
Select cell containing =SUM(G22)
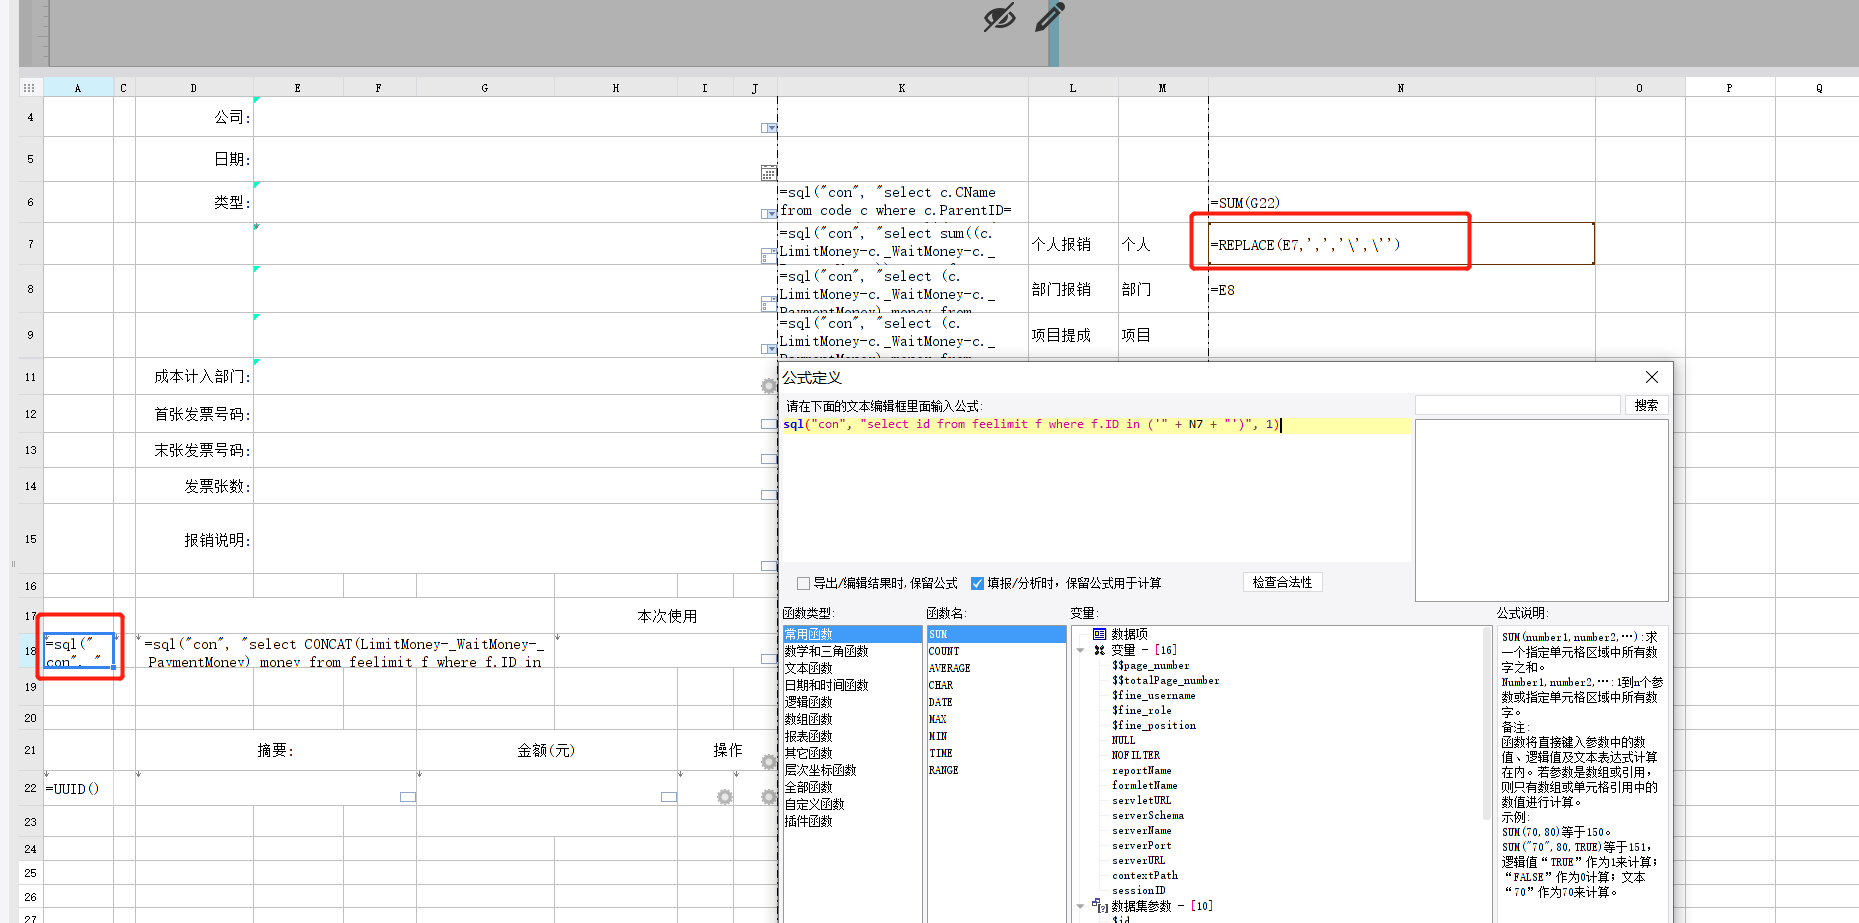[1401, 202]
